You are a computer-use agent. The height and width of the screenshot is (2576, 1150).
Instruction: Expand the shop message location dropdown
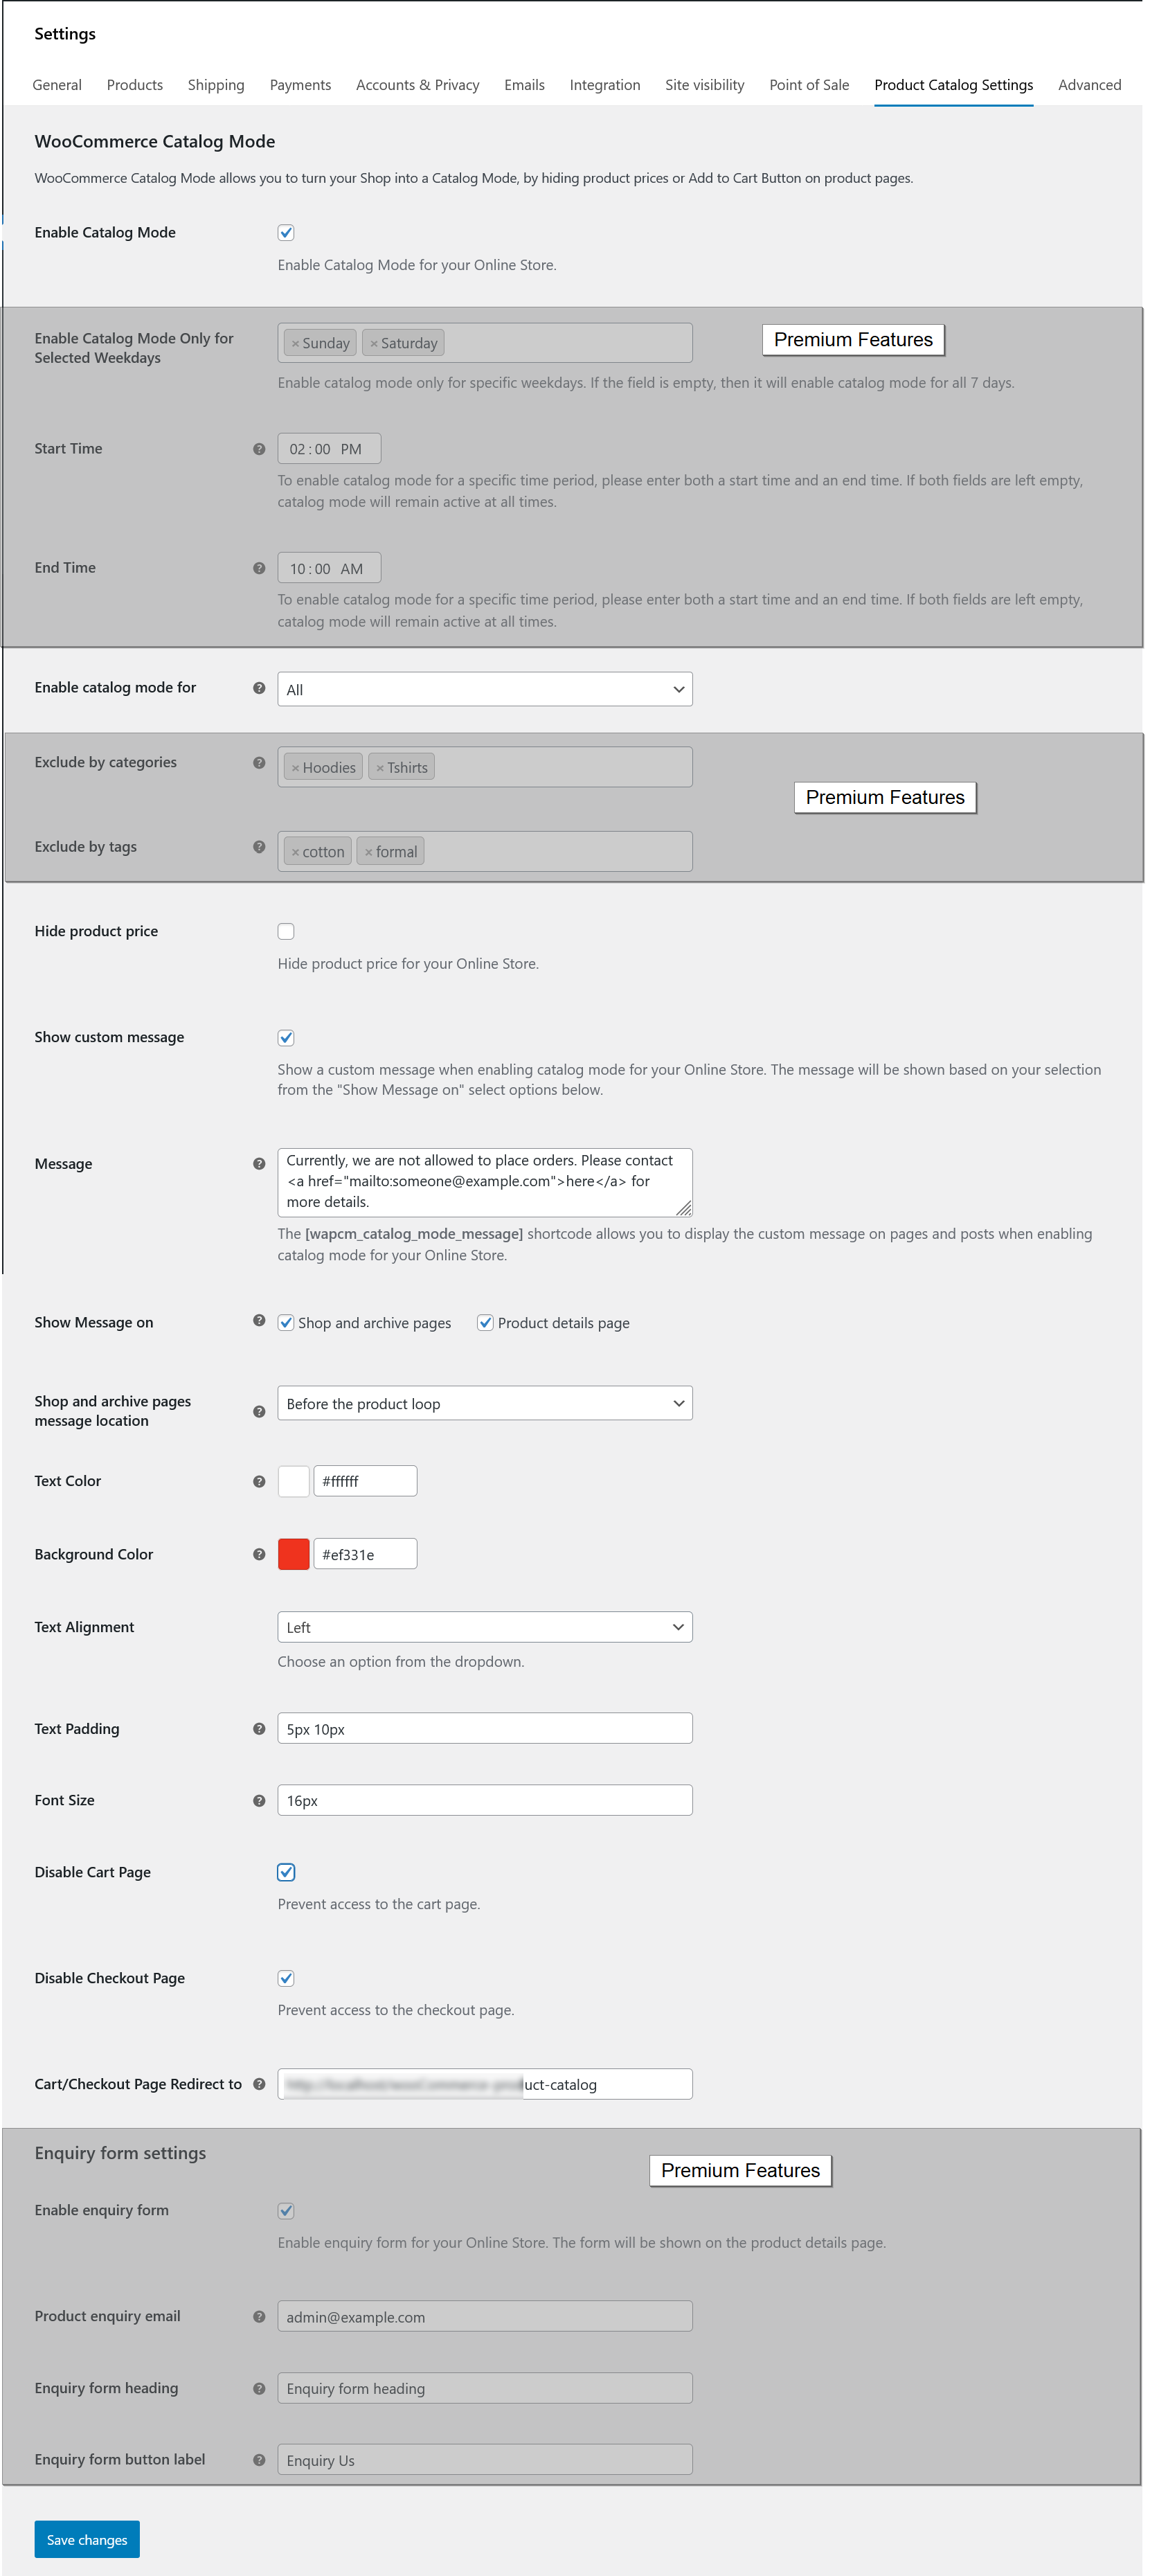(x=484, y=1403)
